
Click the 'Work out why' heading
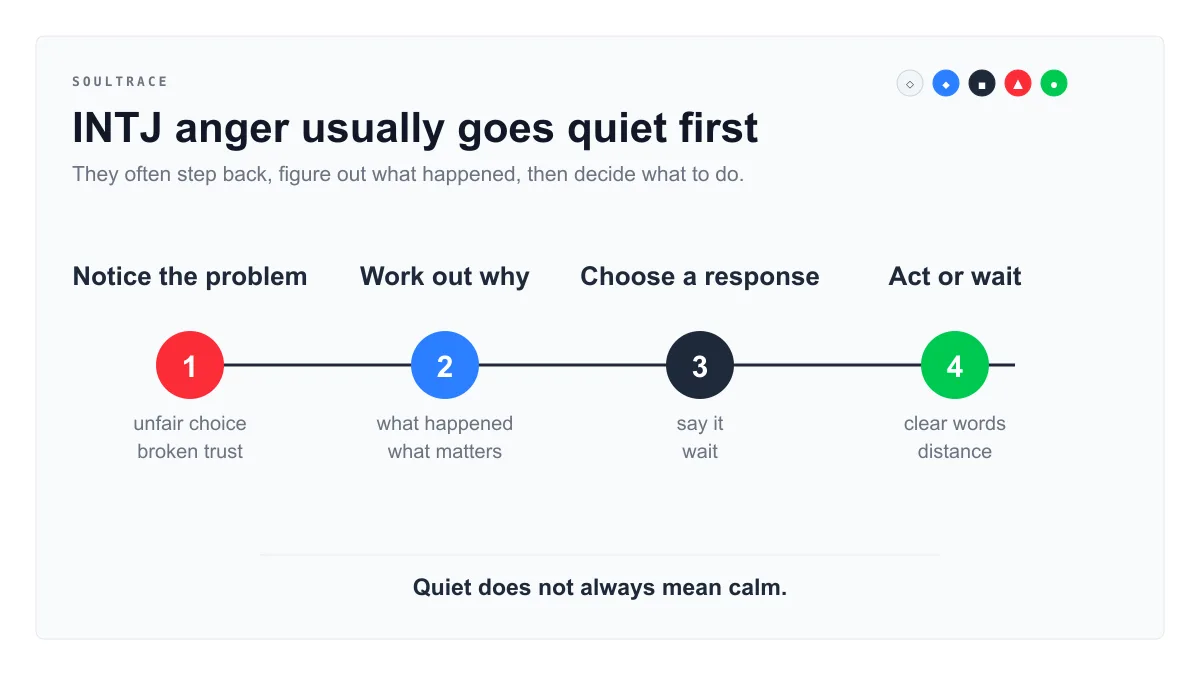[x=445, y=277]
